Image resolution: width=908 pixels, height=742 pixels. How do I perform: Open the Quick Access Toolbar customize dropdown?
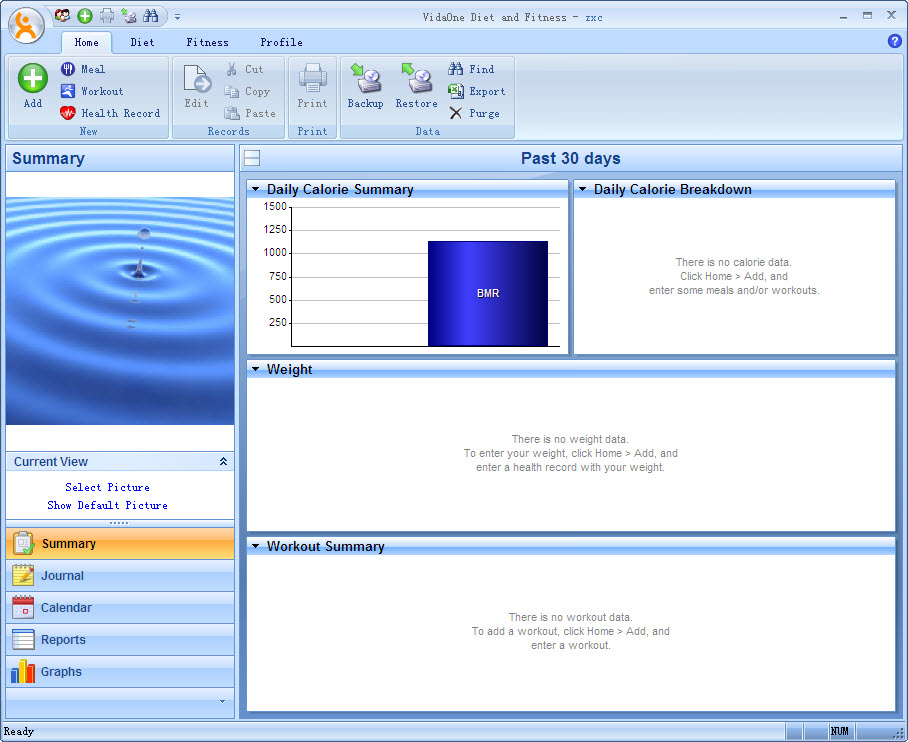(x=177, y=16)
